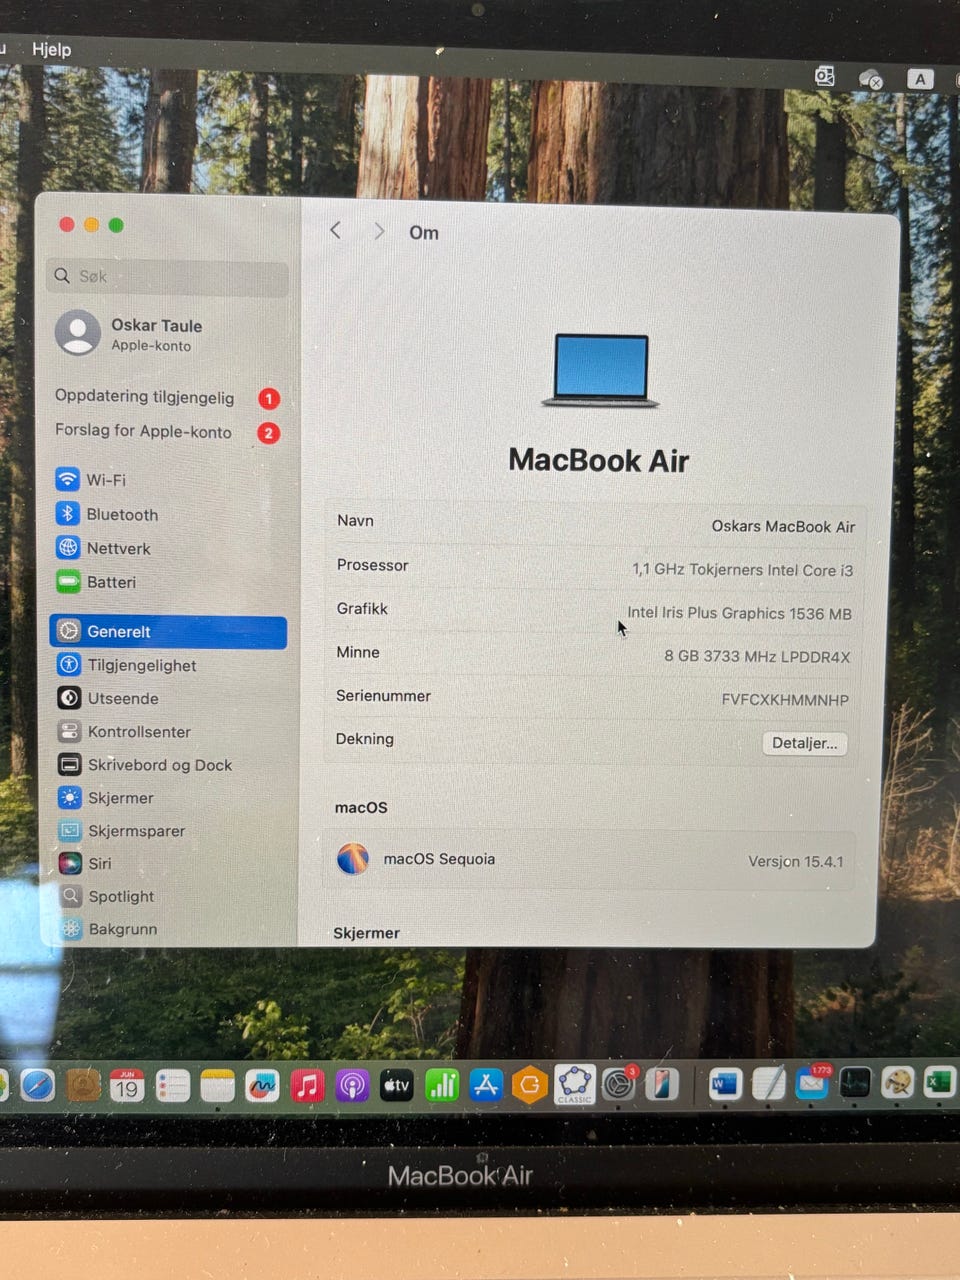Screen dimensions: 960x1280
Task: Open Notes from the Dock
Action: click(217, 1085)
